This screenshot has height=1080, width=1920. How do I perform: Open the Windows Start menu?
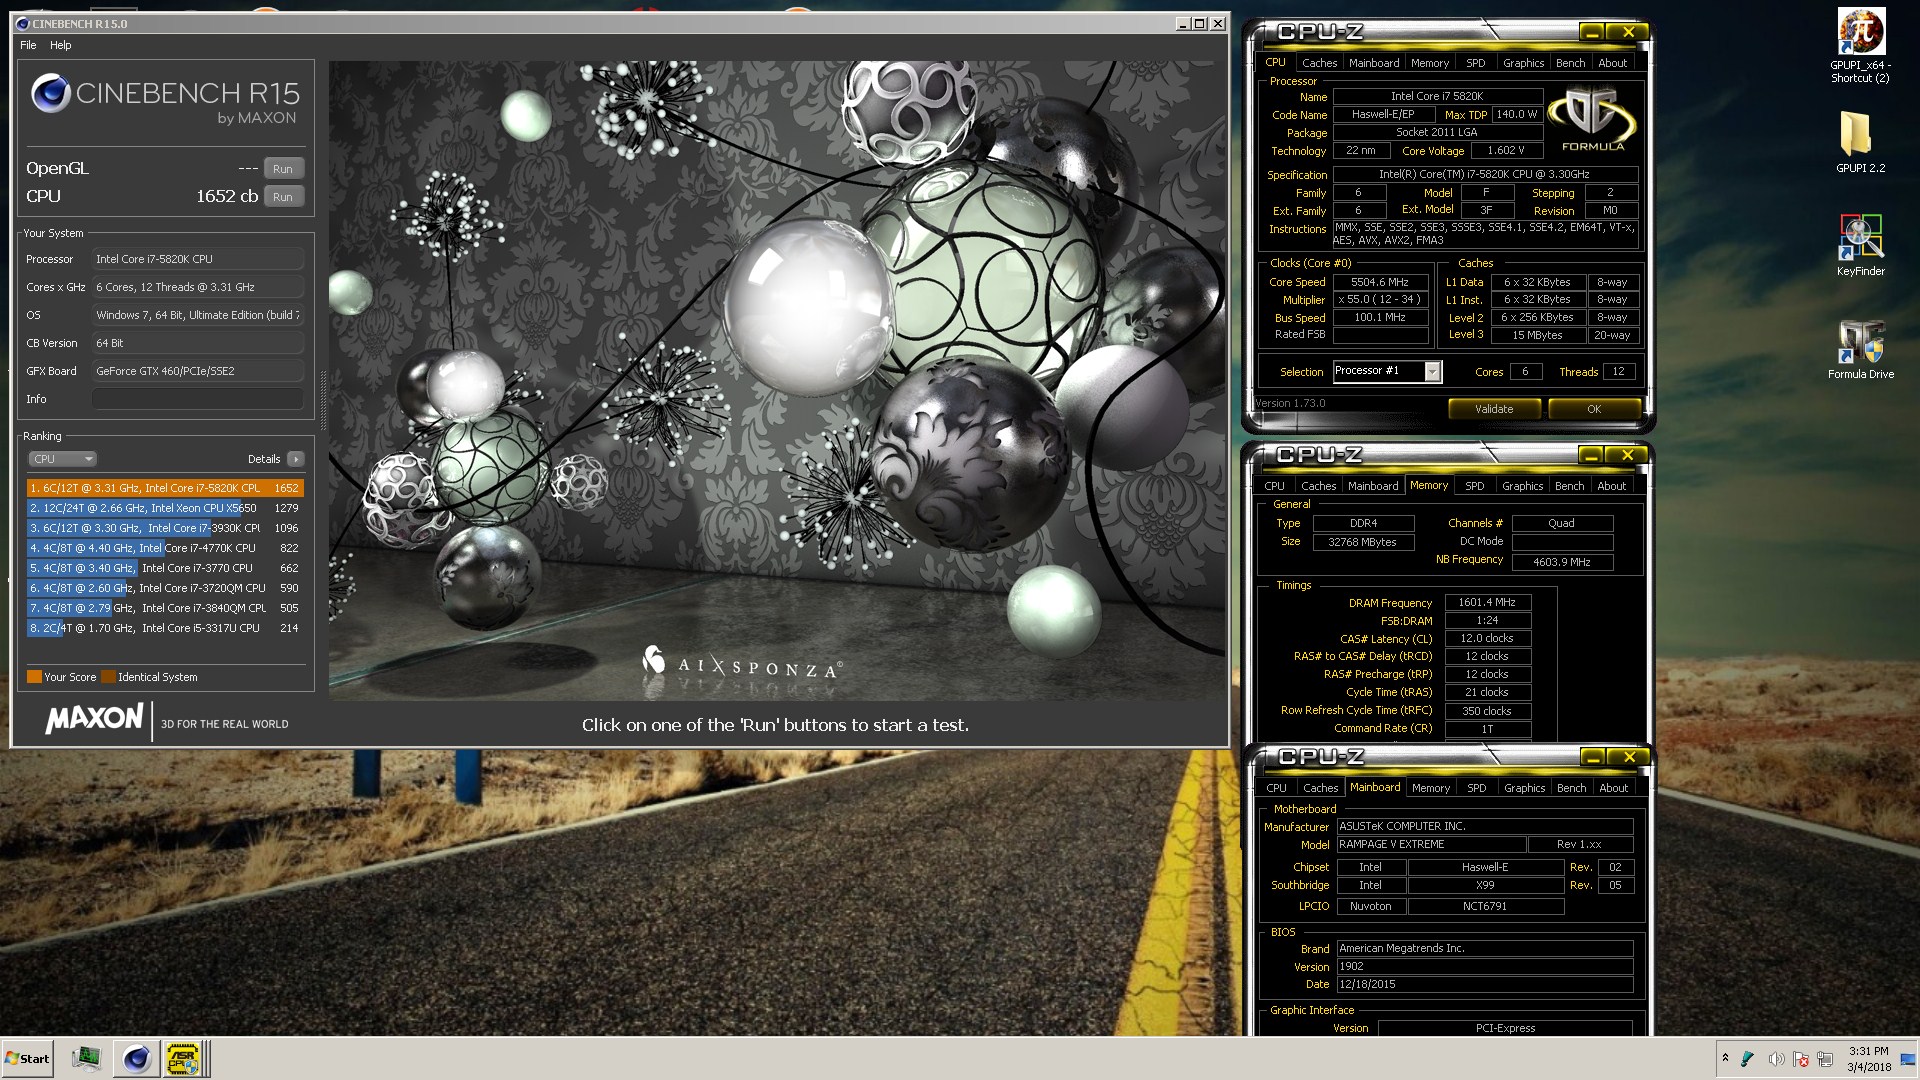[28, 1058]
